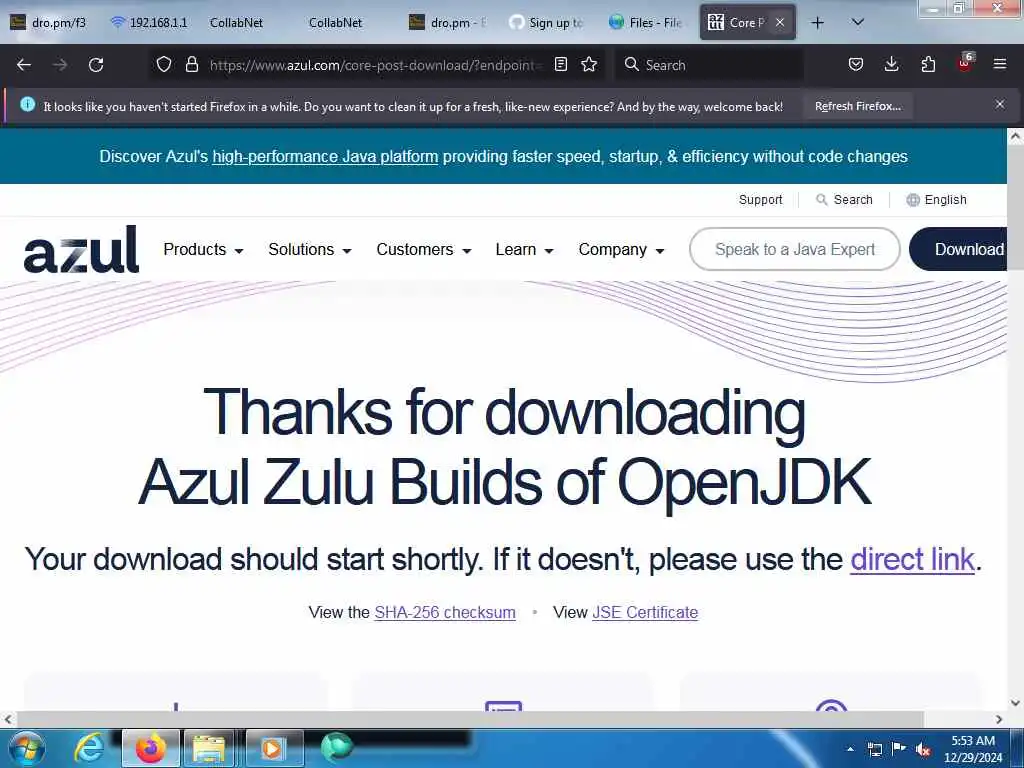1024x768 pixels.
Task: Open the taskbar clock showing 5:53 AM
Action: pos(973,749)
